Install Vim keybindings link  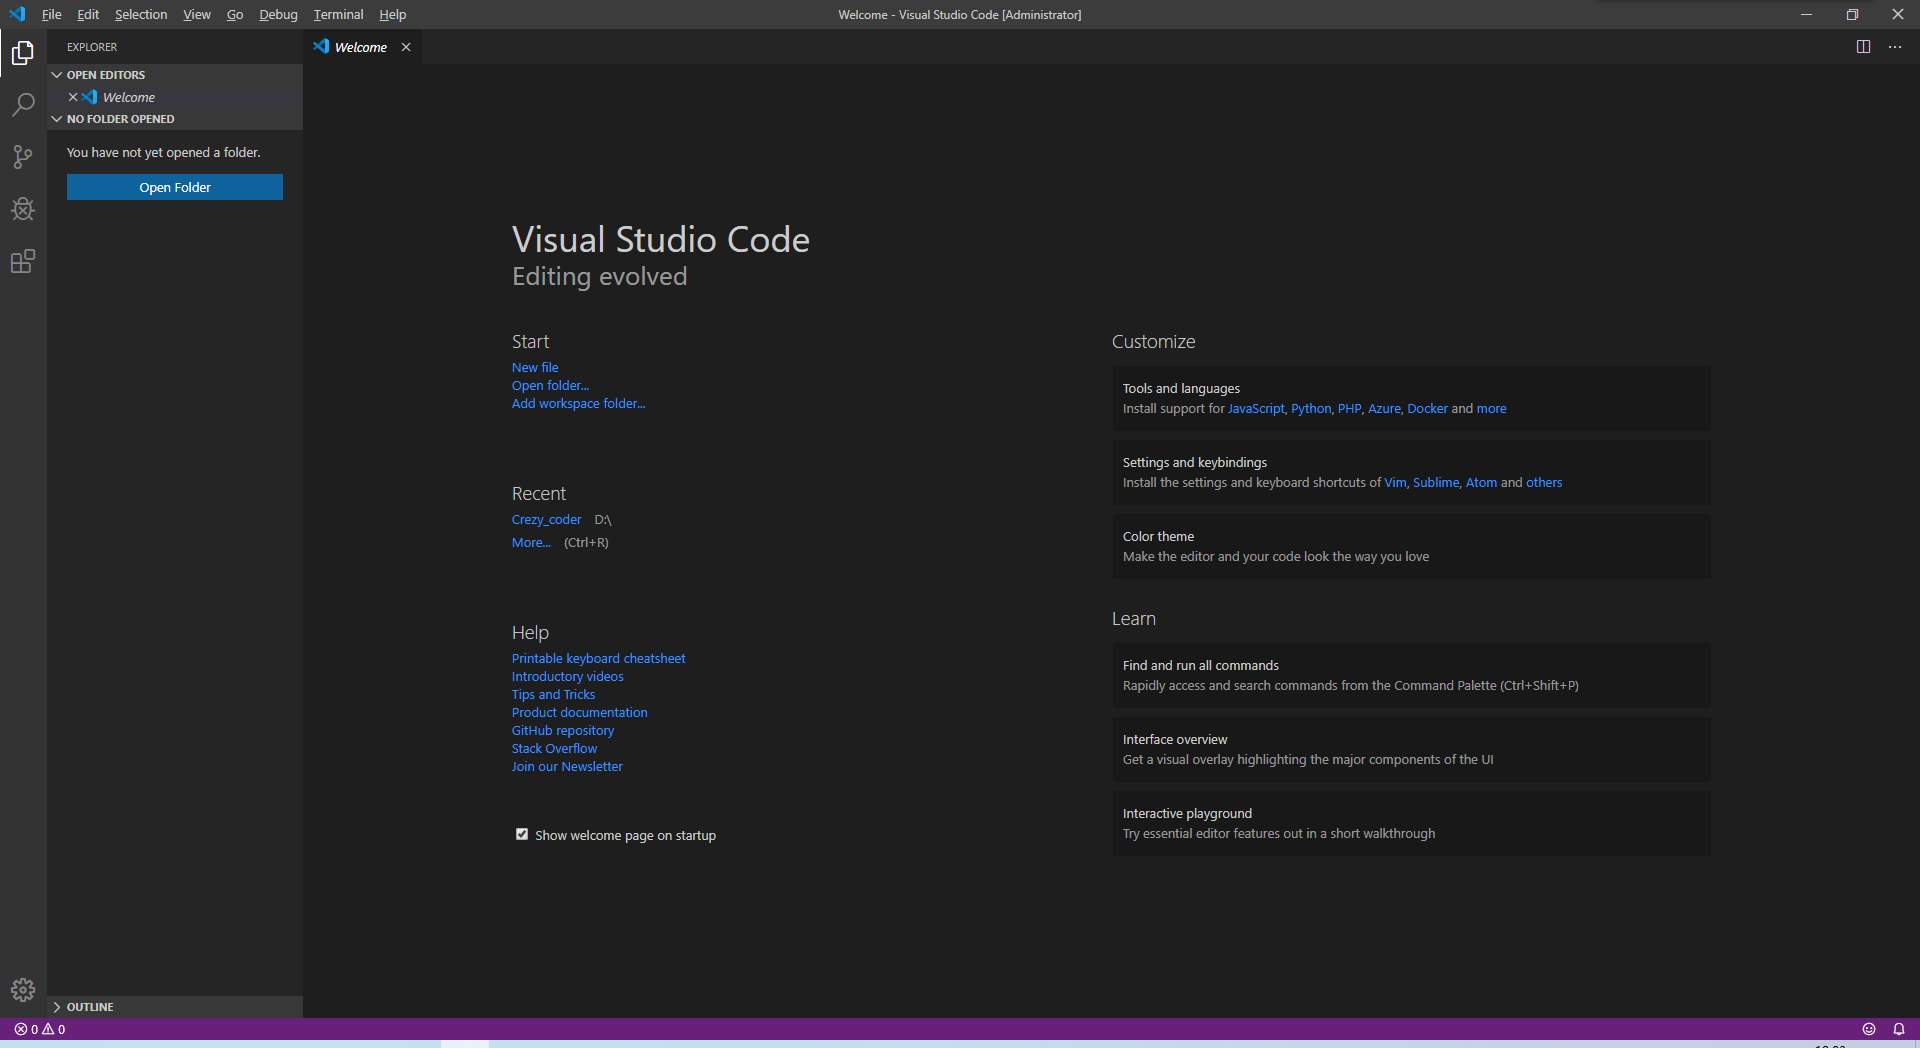click(x=1395, y=482)
